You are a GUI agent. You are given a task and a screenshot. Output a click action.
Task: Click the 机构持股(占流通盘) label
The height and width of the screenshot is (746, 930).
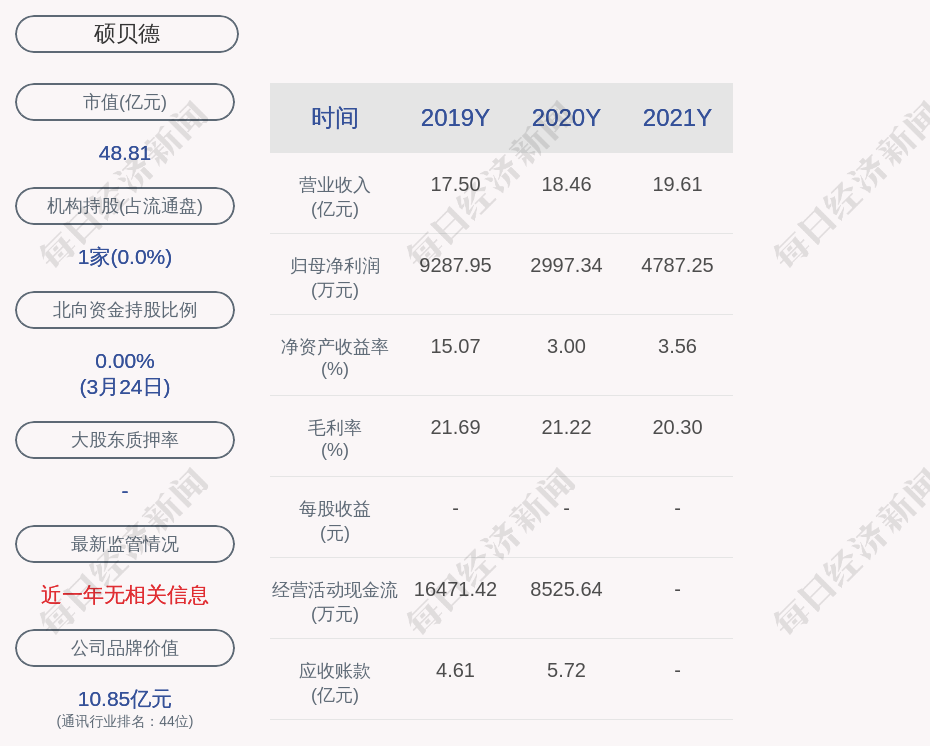coord(125,206)
